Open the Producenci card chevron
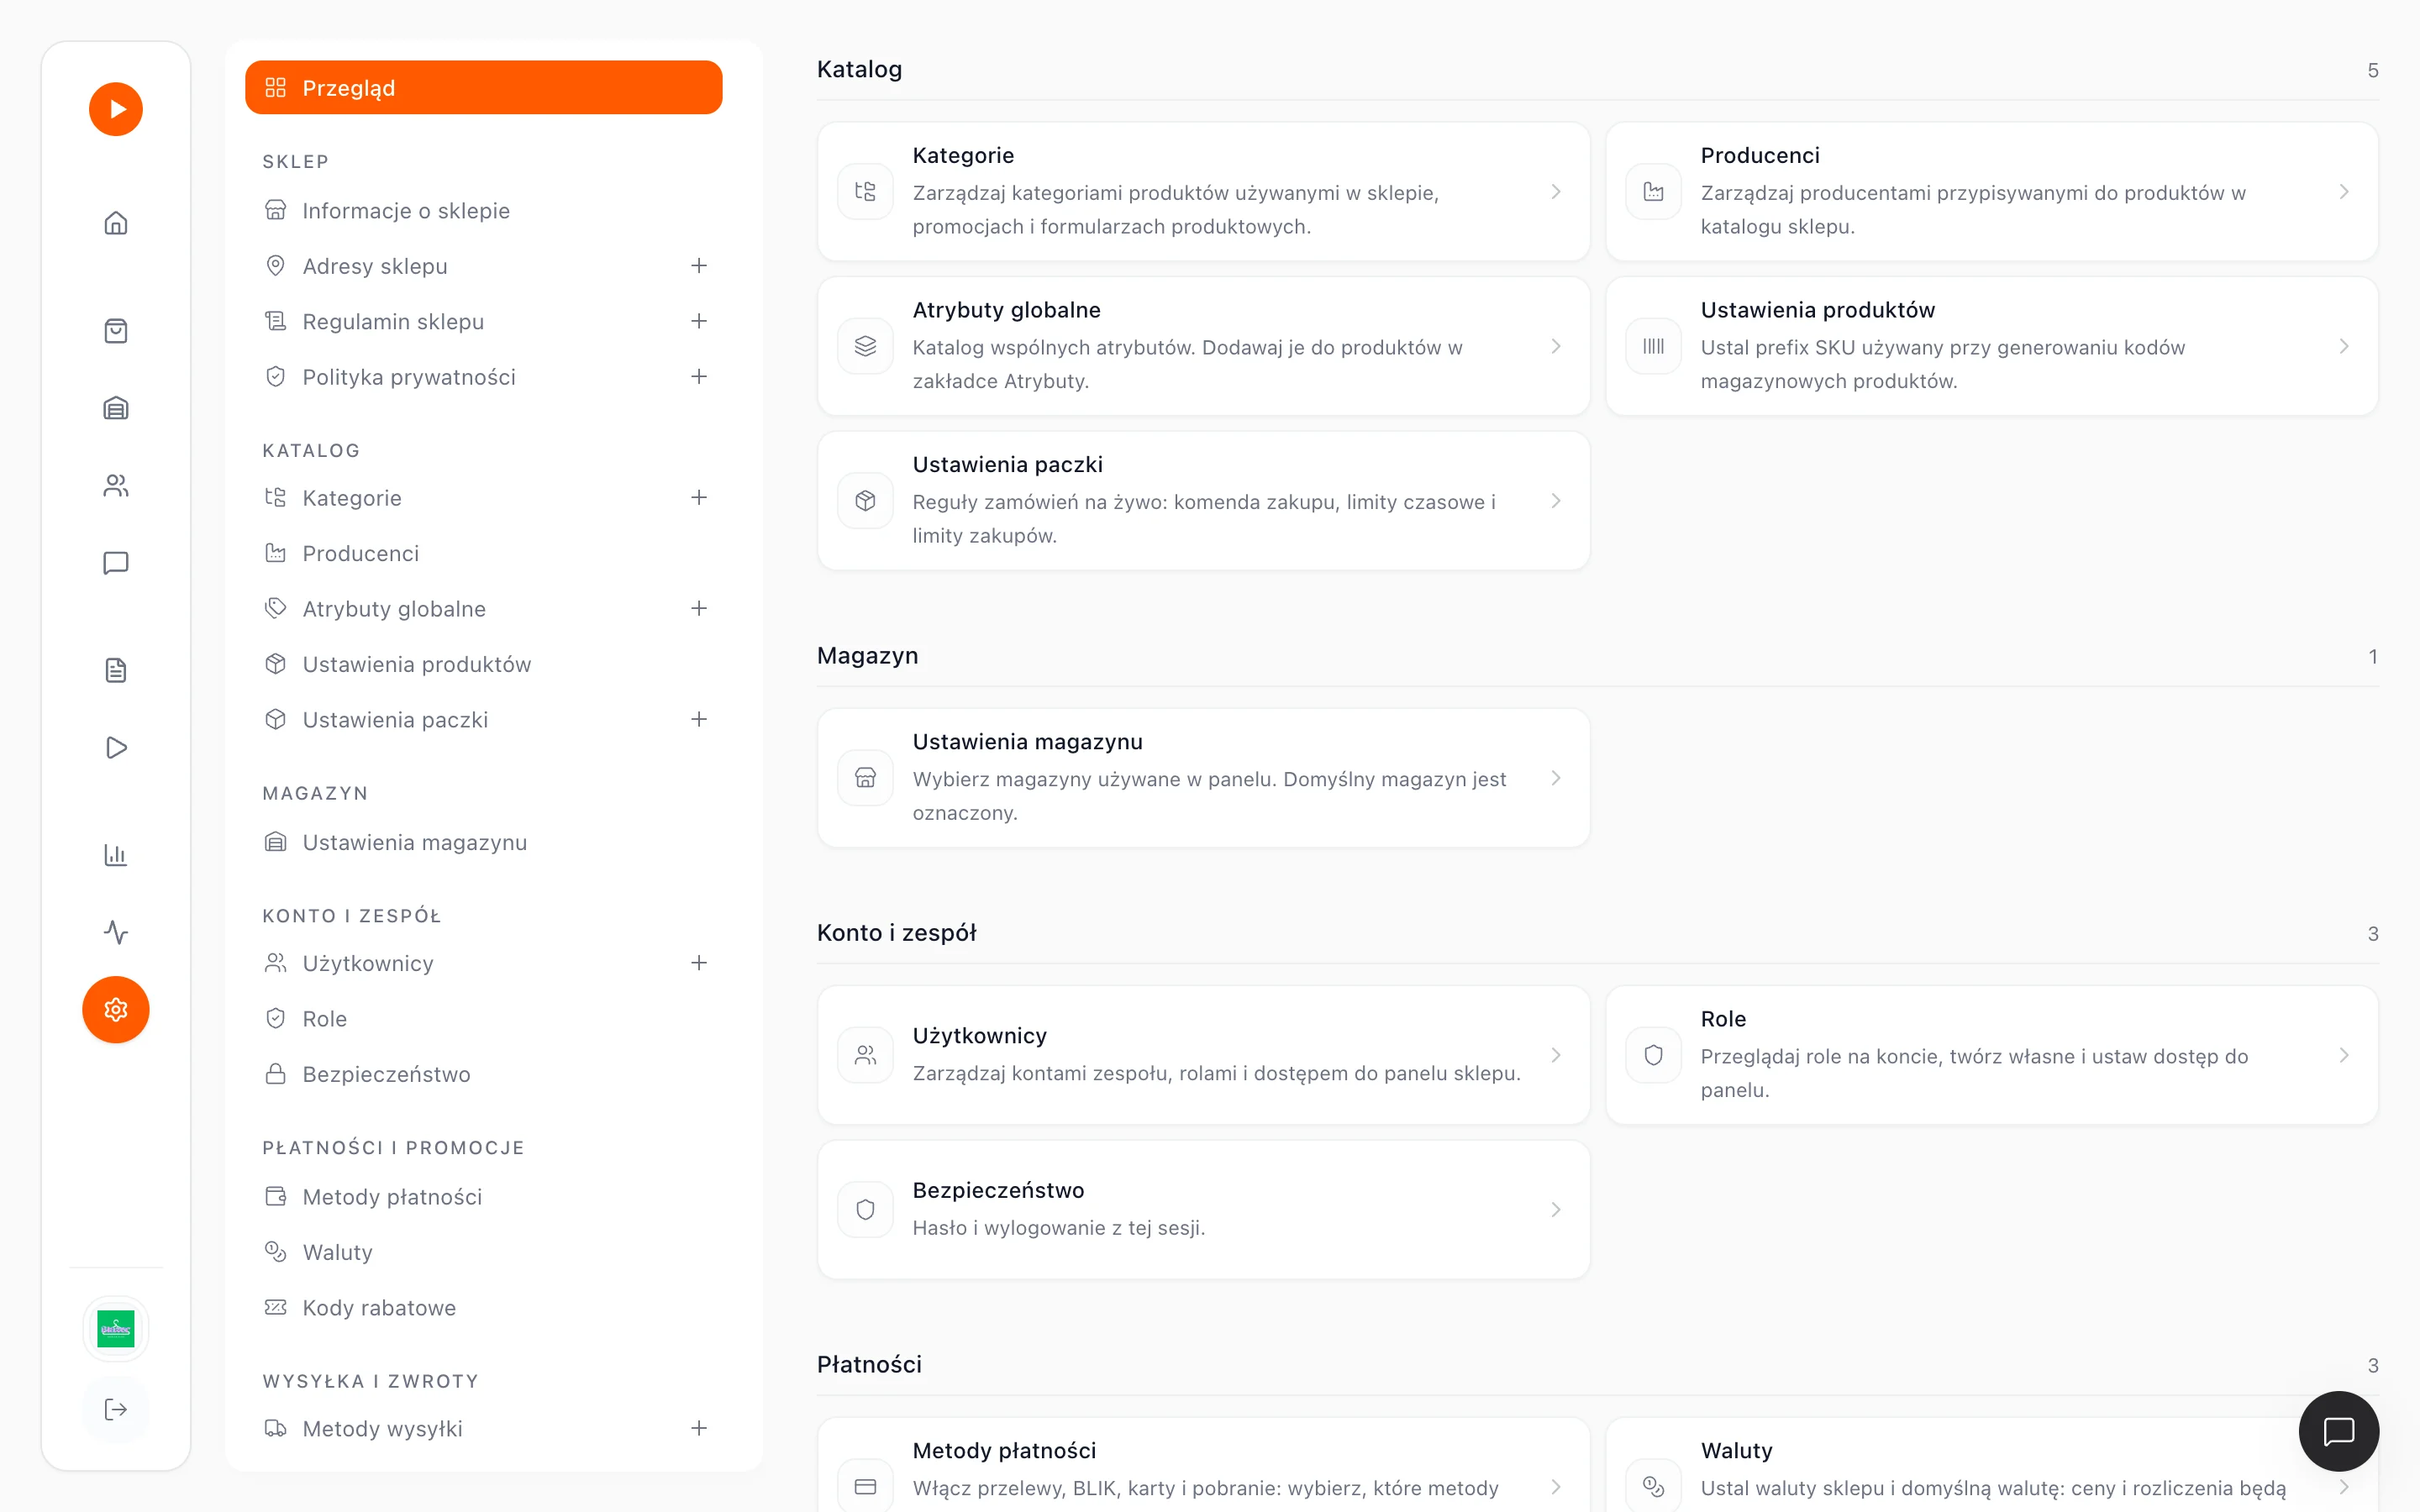This screenshot has height=1512, width=2420. click(x=2344, y=192)
